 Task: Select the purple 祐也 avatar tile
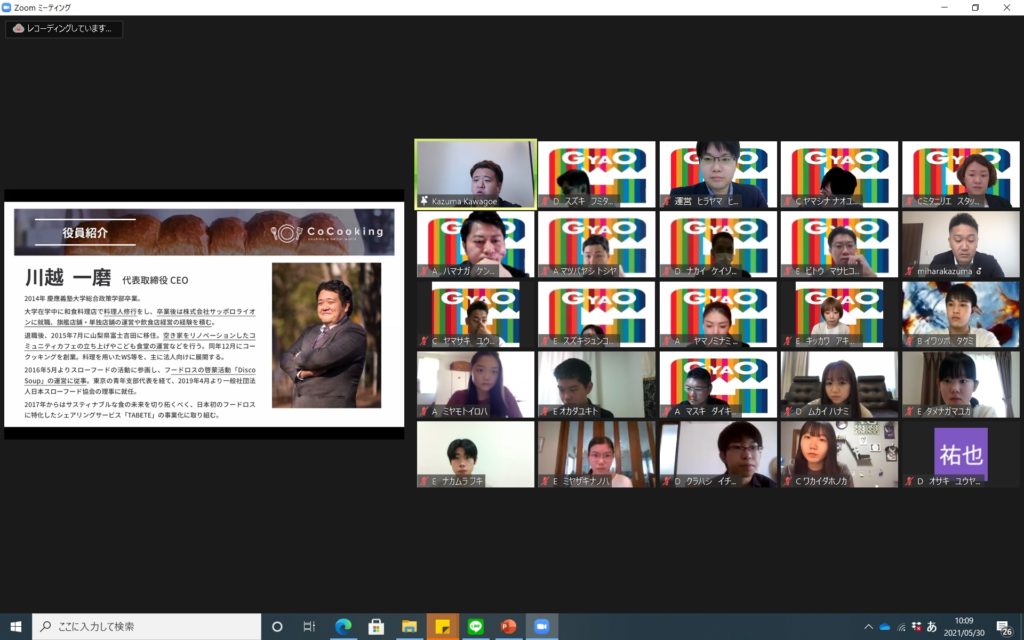pyautogui.click(x=961, y=454)
